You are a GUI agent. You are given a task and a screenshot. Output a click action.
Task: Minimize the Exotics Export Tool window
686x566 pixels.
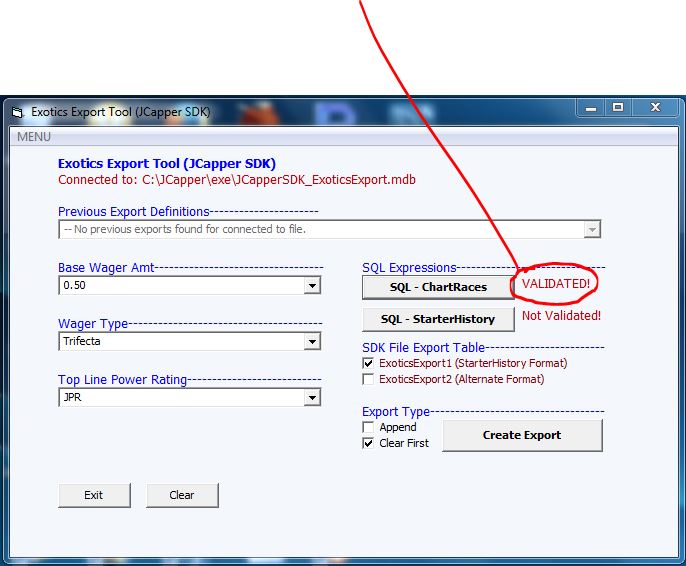[591, 108]
